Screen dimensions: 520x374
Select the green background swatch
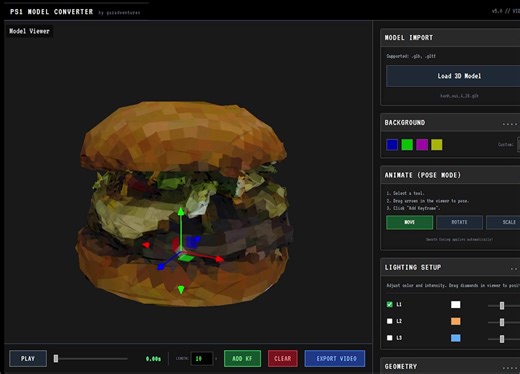point(407,145)
